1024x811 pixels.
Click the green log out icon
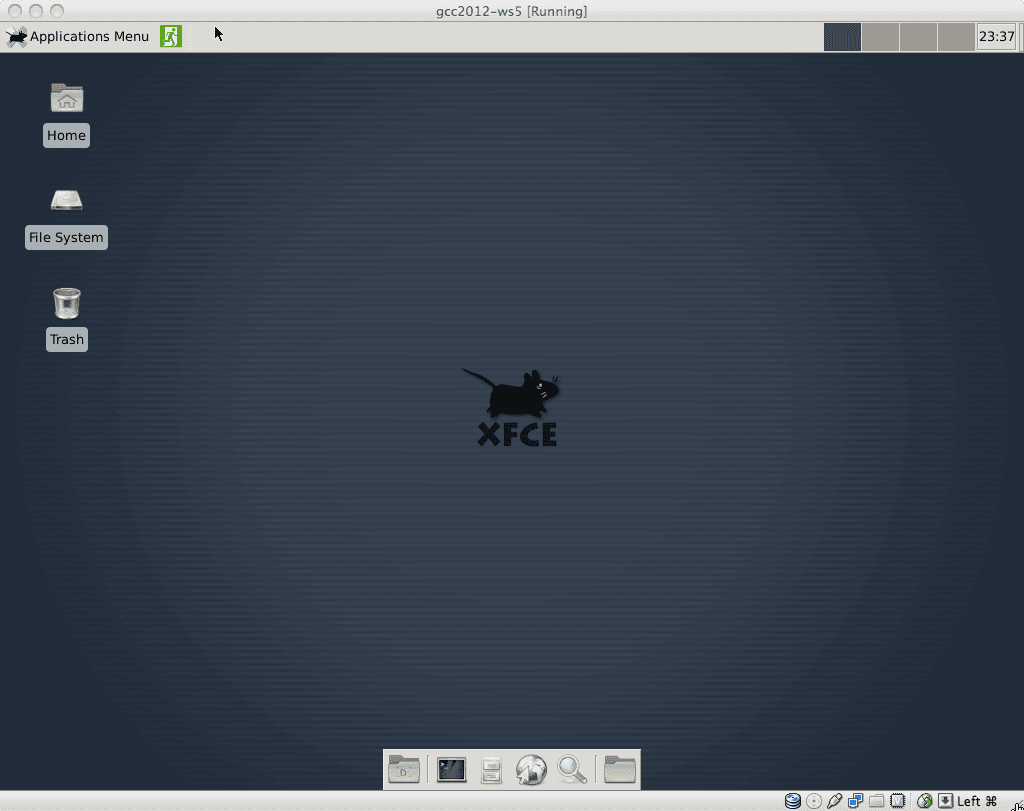[171, 37]
